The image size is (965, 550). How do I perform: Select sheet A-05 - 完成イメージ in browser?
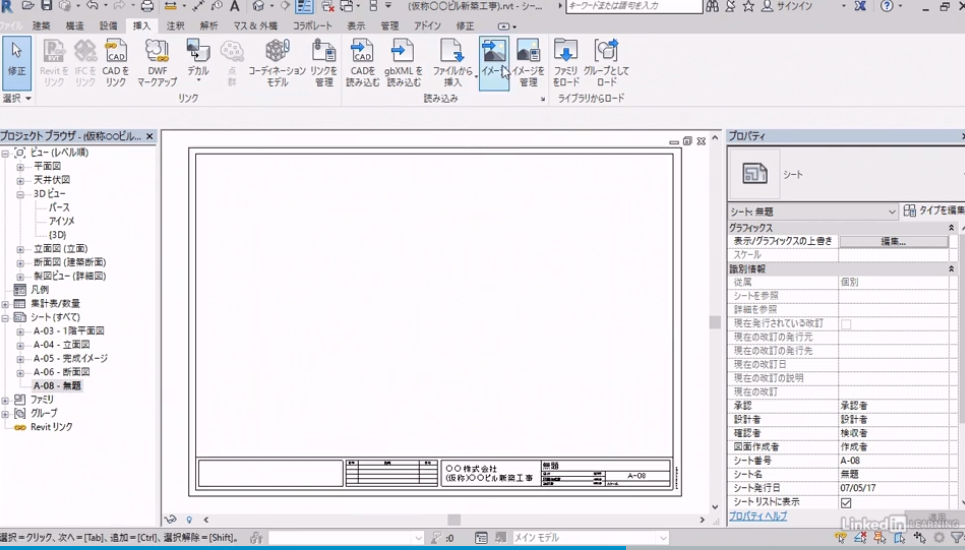[x=70, y=358]
